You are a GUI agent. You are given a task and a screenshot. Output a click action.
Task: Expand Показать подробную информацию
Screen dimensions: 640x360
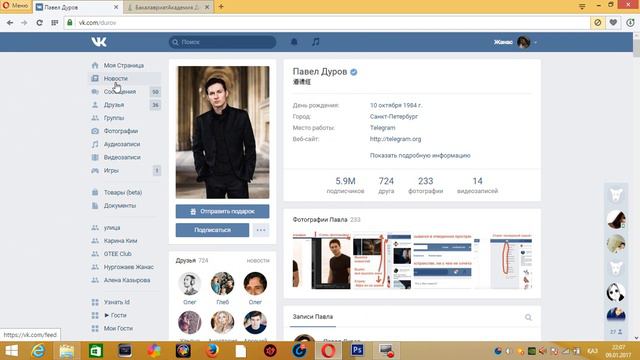coord(420,156)
